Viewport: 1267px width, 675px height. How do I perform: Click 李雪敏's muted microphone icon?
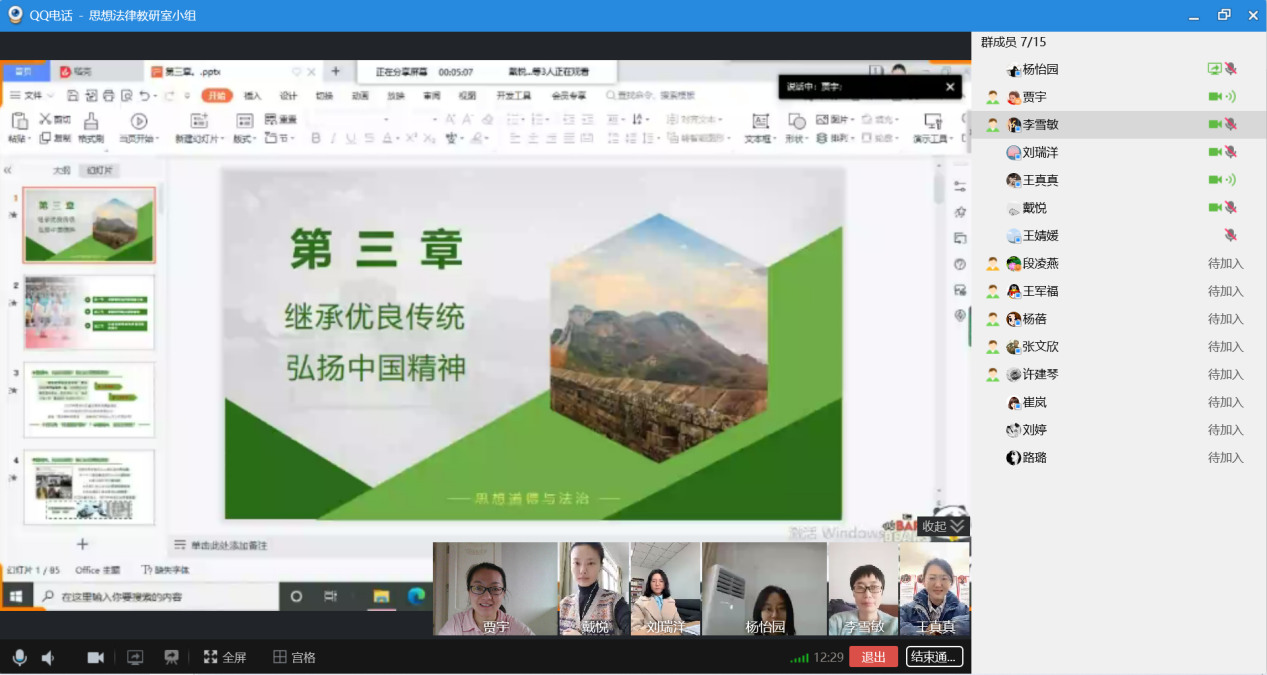click(x=1231, y=125)
